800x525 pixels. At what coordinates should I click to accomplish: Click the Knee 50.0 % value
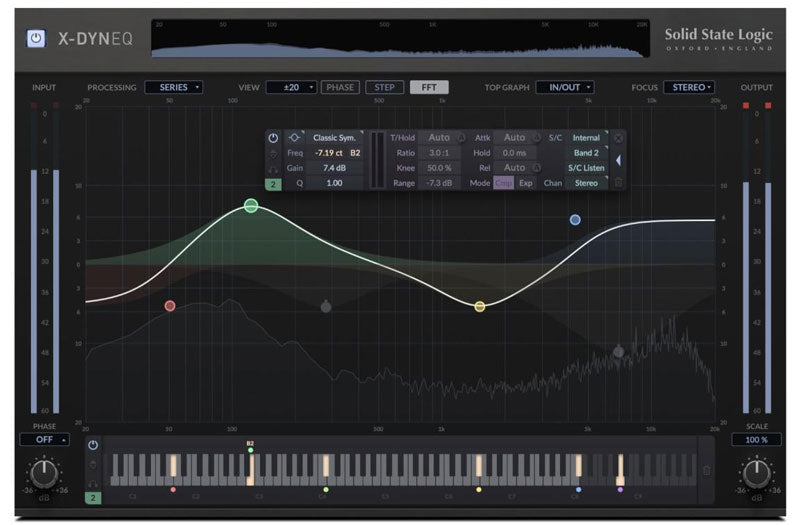pos(439,168)
